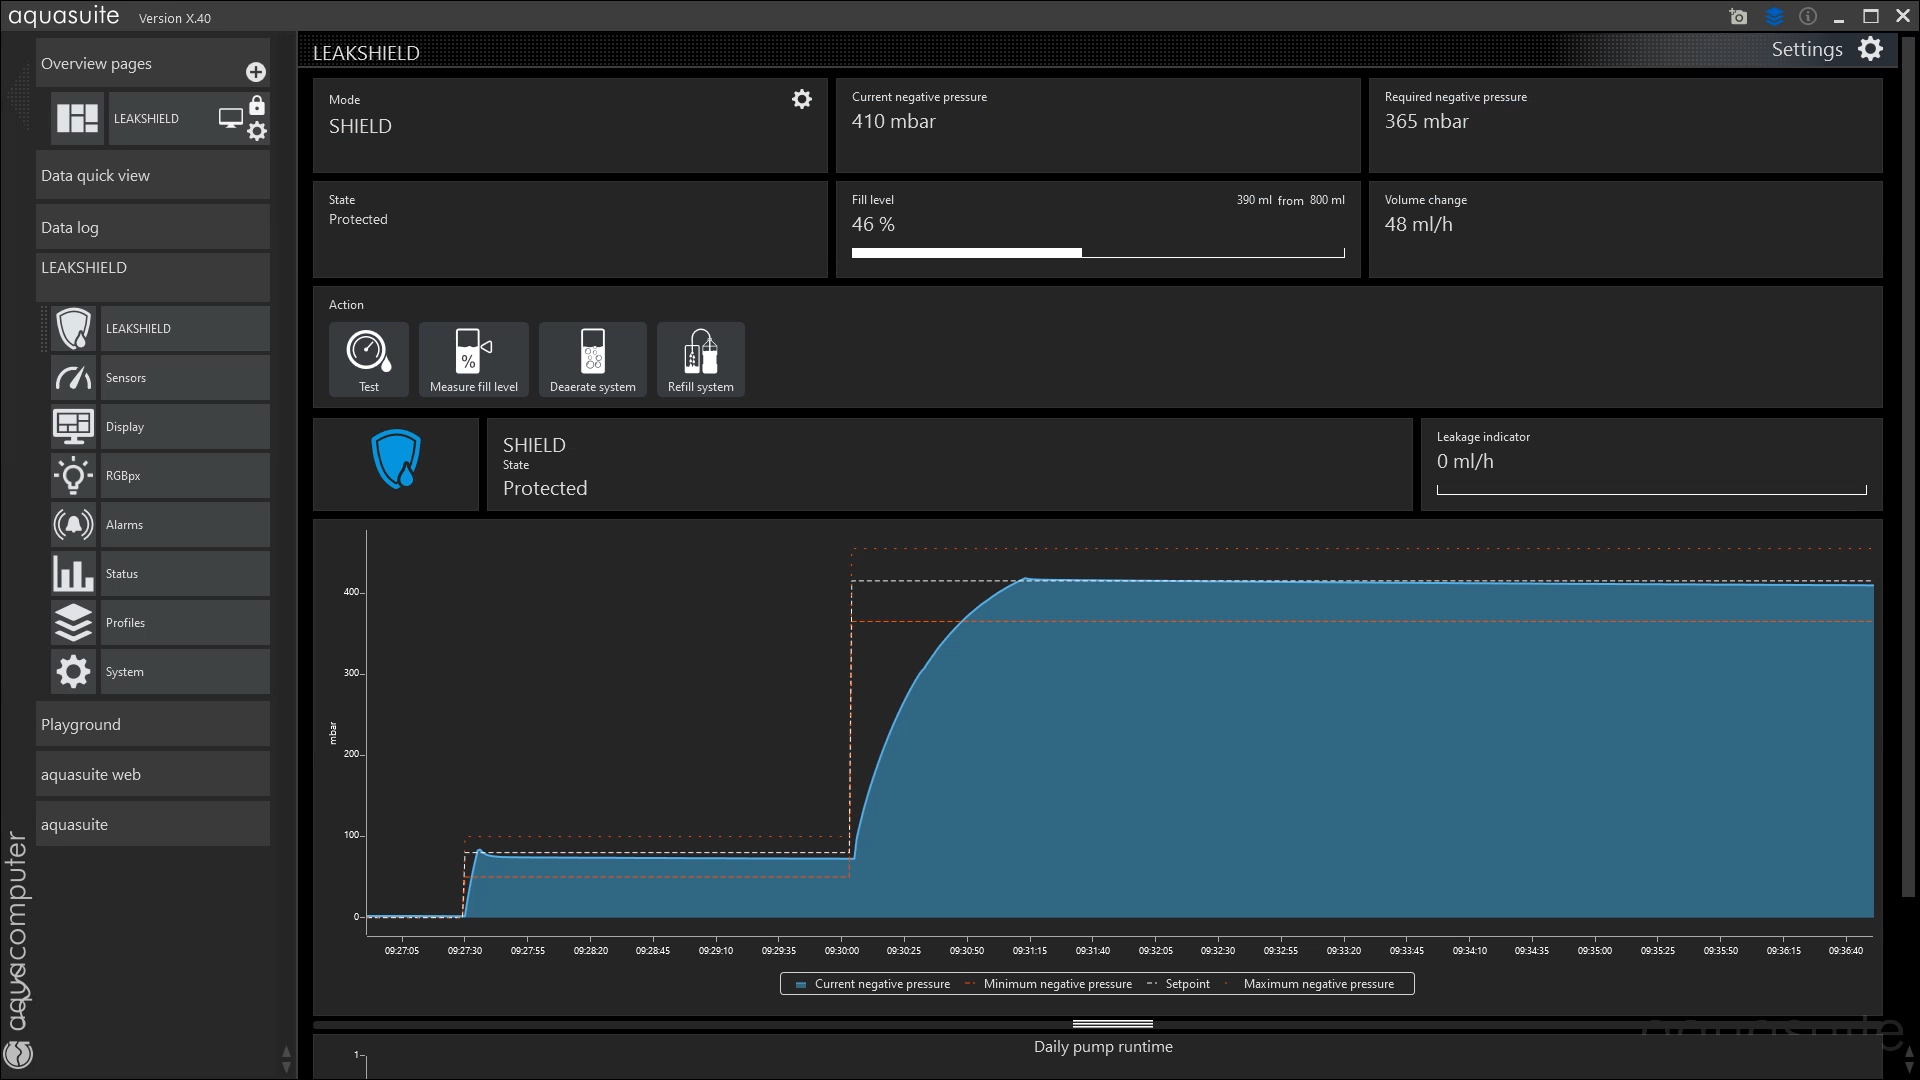The height and width of the screenshot is (1080, 1920).
Task: Click the Sensors gauge icon
Action: click(73, 378)
